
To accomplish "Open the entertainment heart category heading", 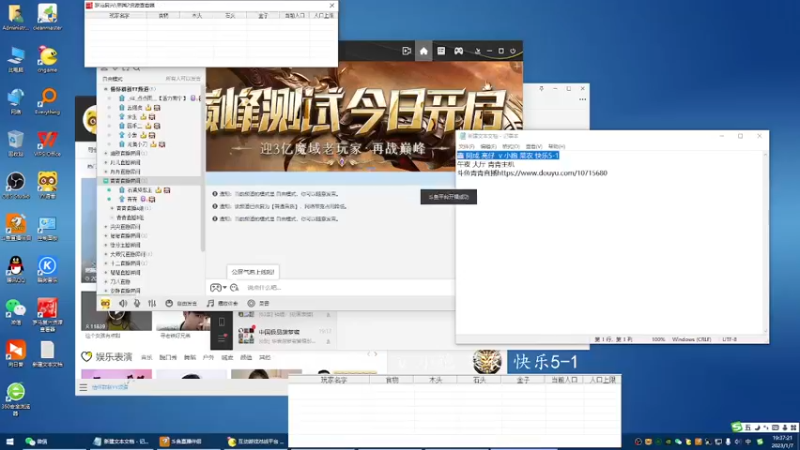I will 107,357.
